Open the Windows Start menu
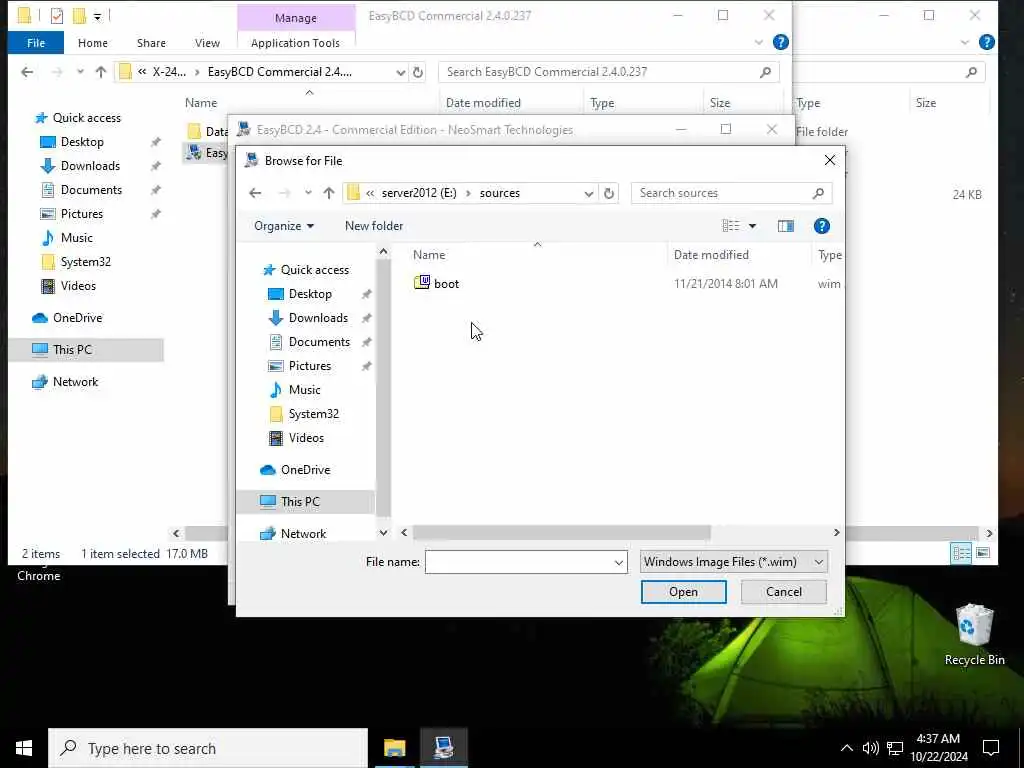 [24, 748]
